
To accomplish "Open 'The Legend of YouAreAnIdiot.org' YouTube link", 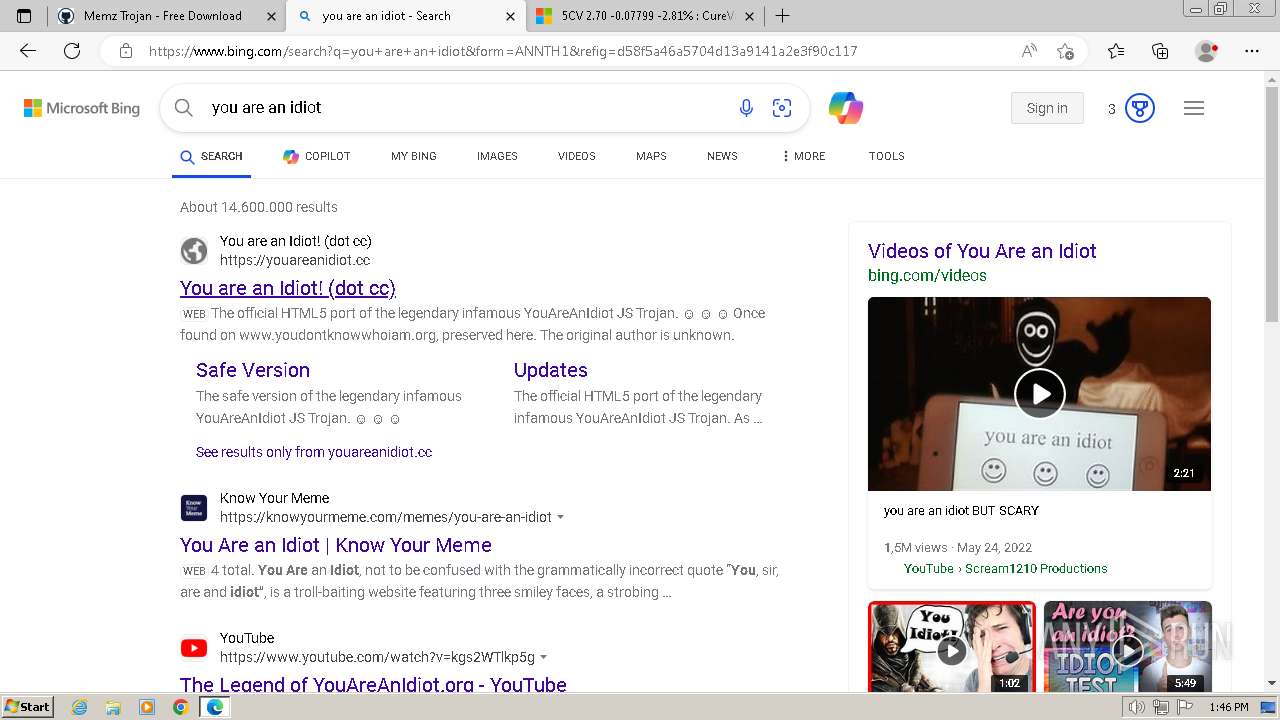I will tap(373, 685).
